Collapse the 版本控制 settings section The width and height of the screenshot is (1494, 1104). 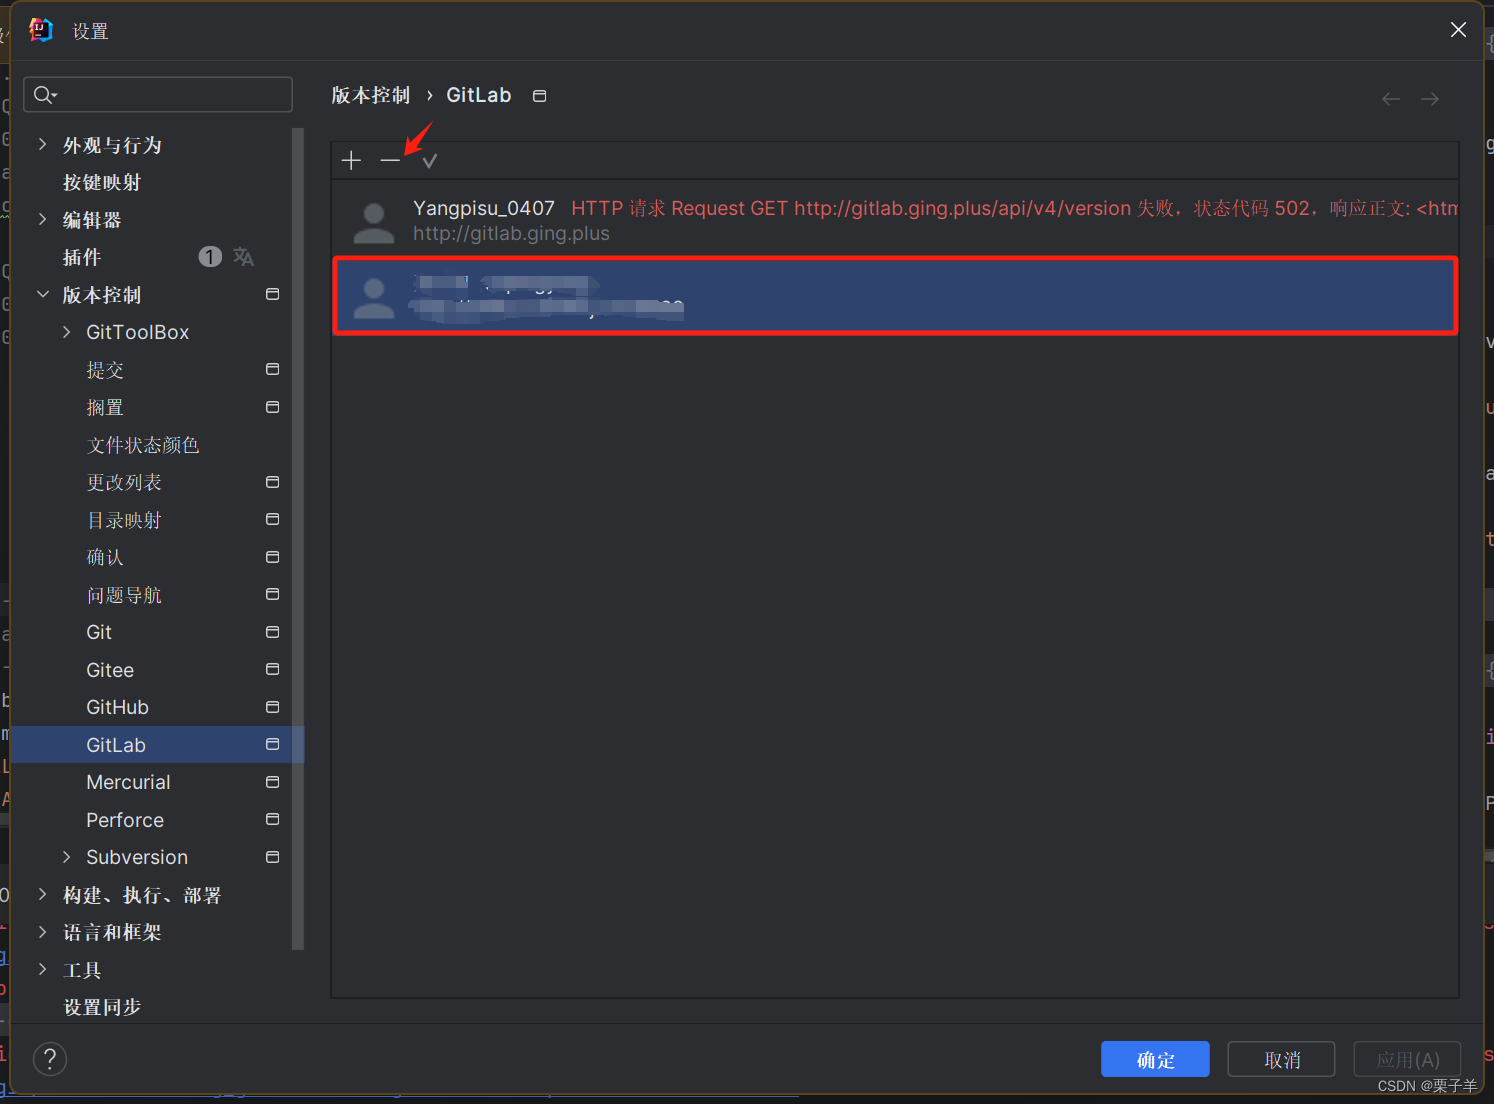click(x=42, y=294)
